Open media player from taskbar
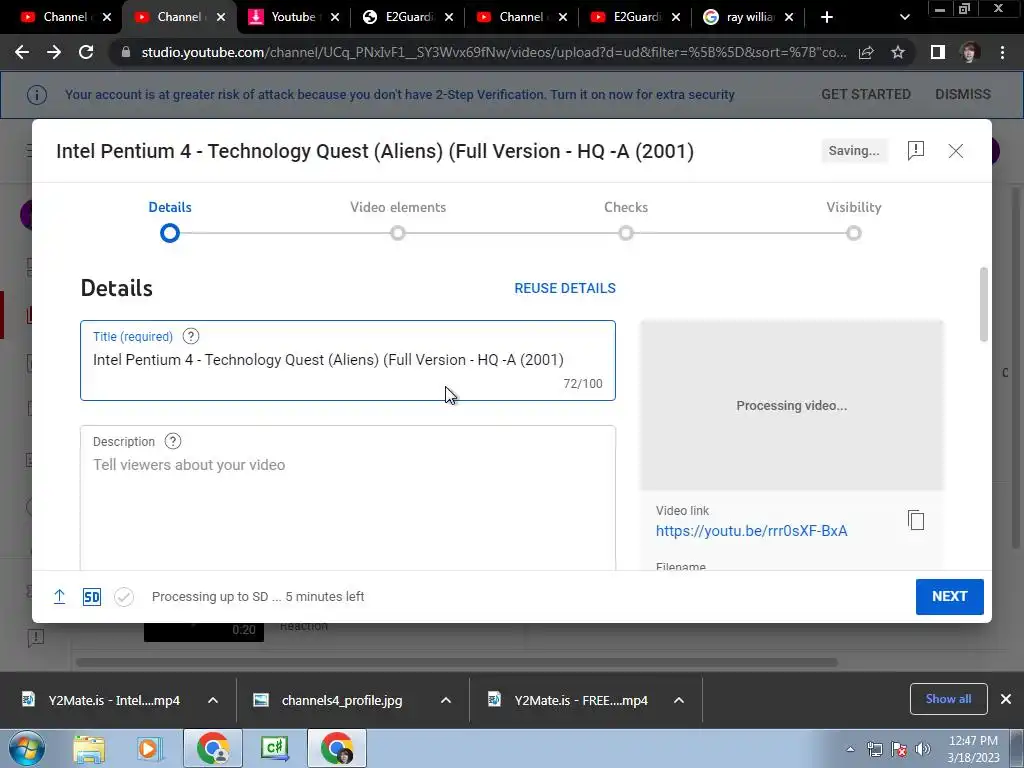This screenshot has width=1024, height=768. point(149,749)
